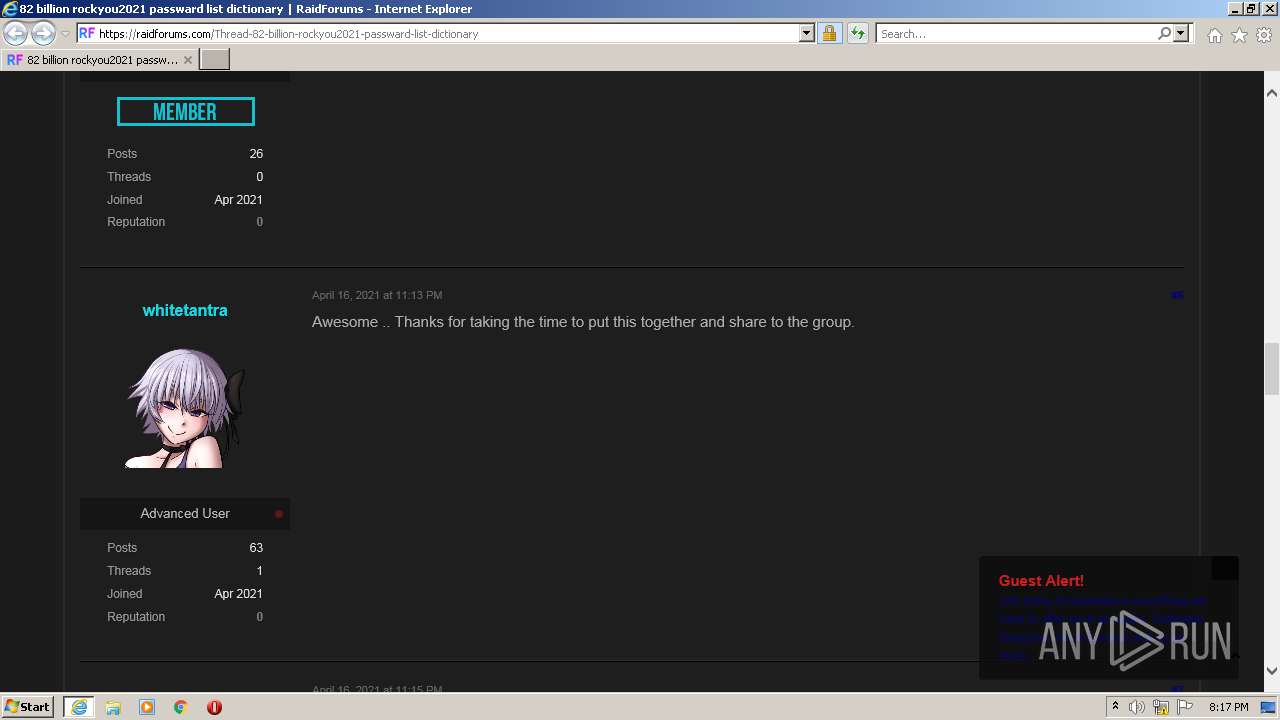Screen dimensions: 1280x720
Task: Click whitetantra's Threads count of 1
Action: click(259, 571)
